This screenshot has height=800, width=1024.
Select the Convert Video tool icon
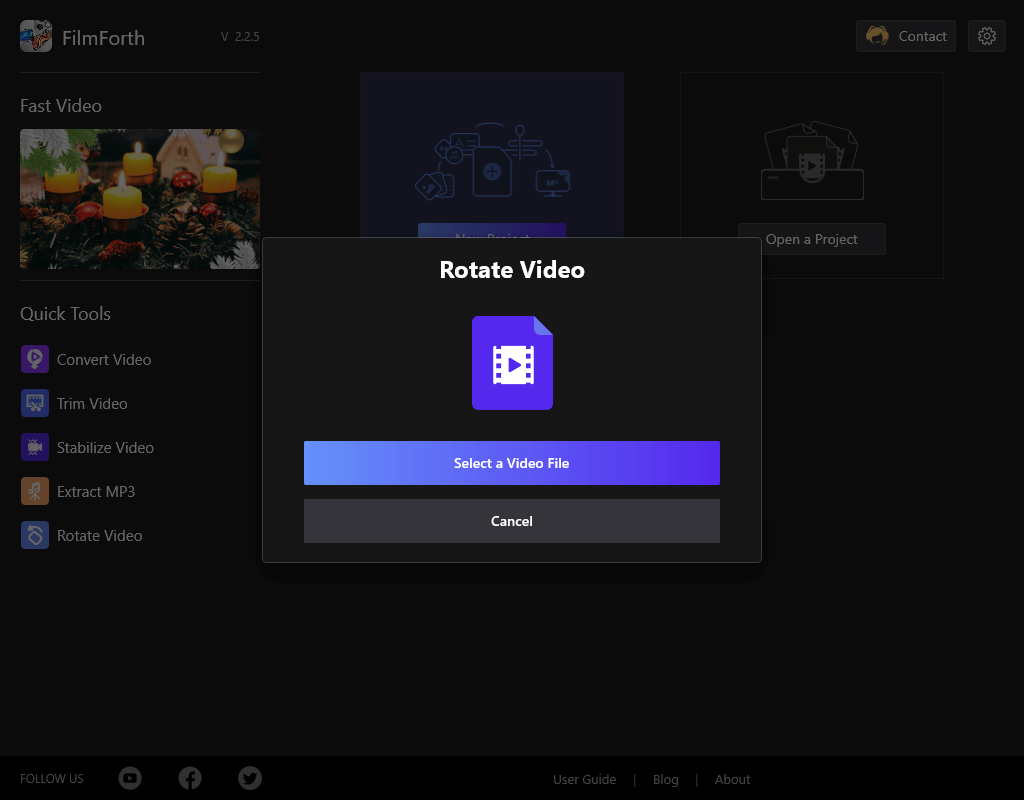pos(35,359)
